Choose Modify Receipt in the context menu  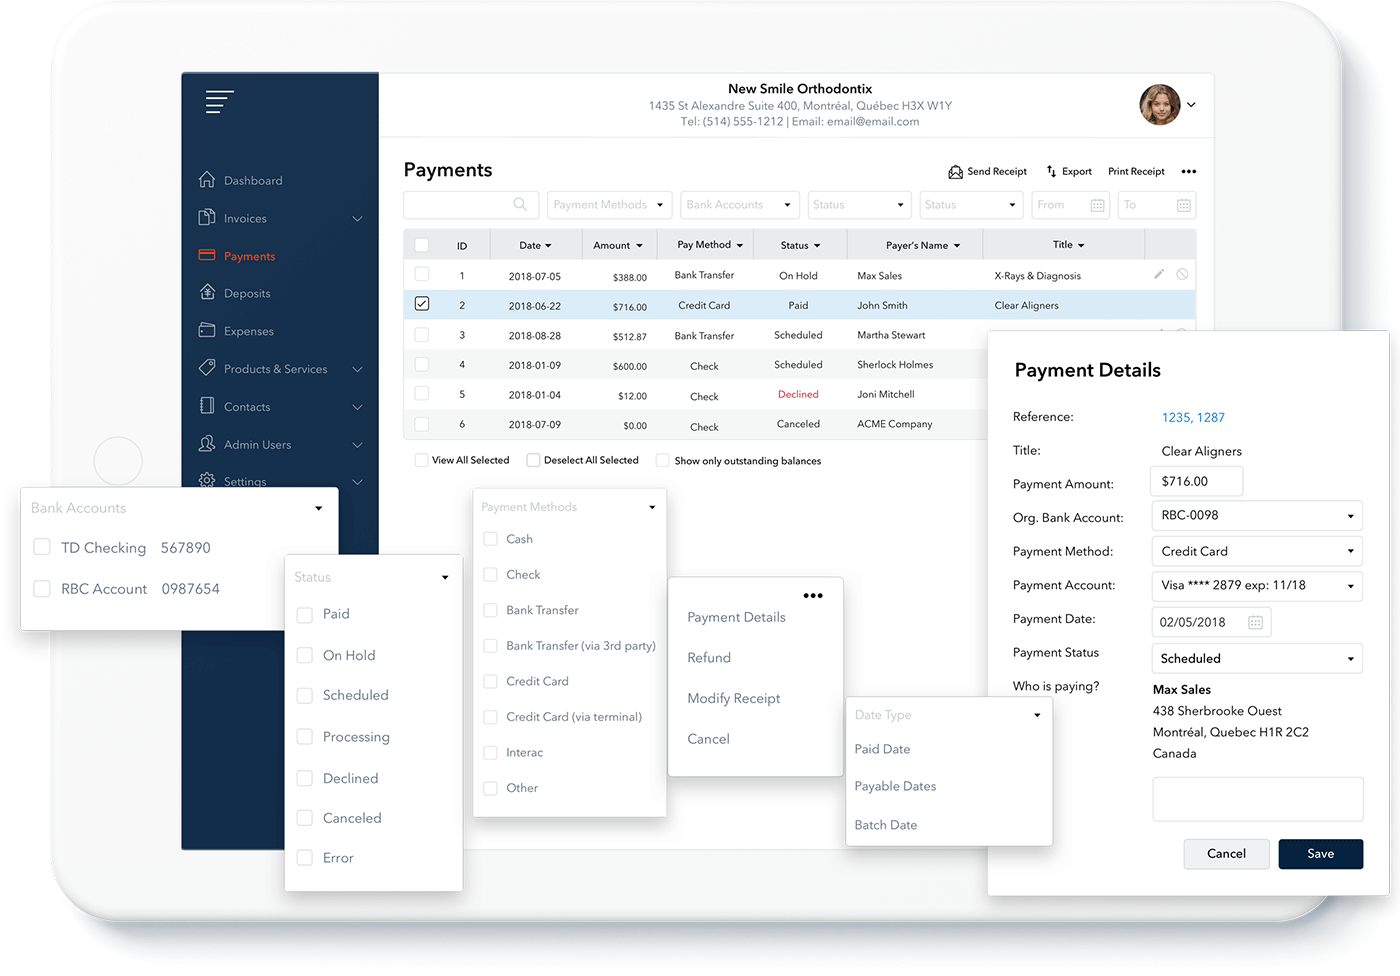tap(734, 698)
